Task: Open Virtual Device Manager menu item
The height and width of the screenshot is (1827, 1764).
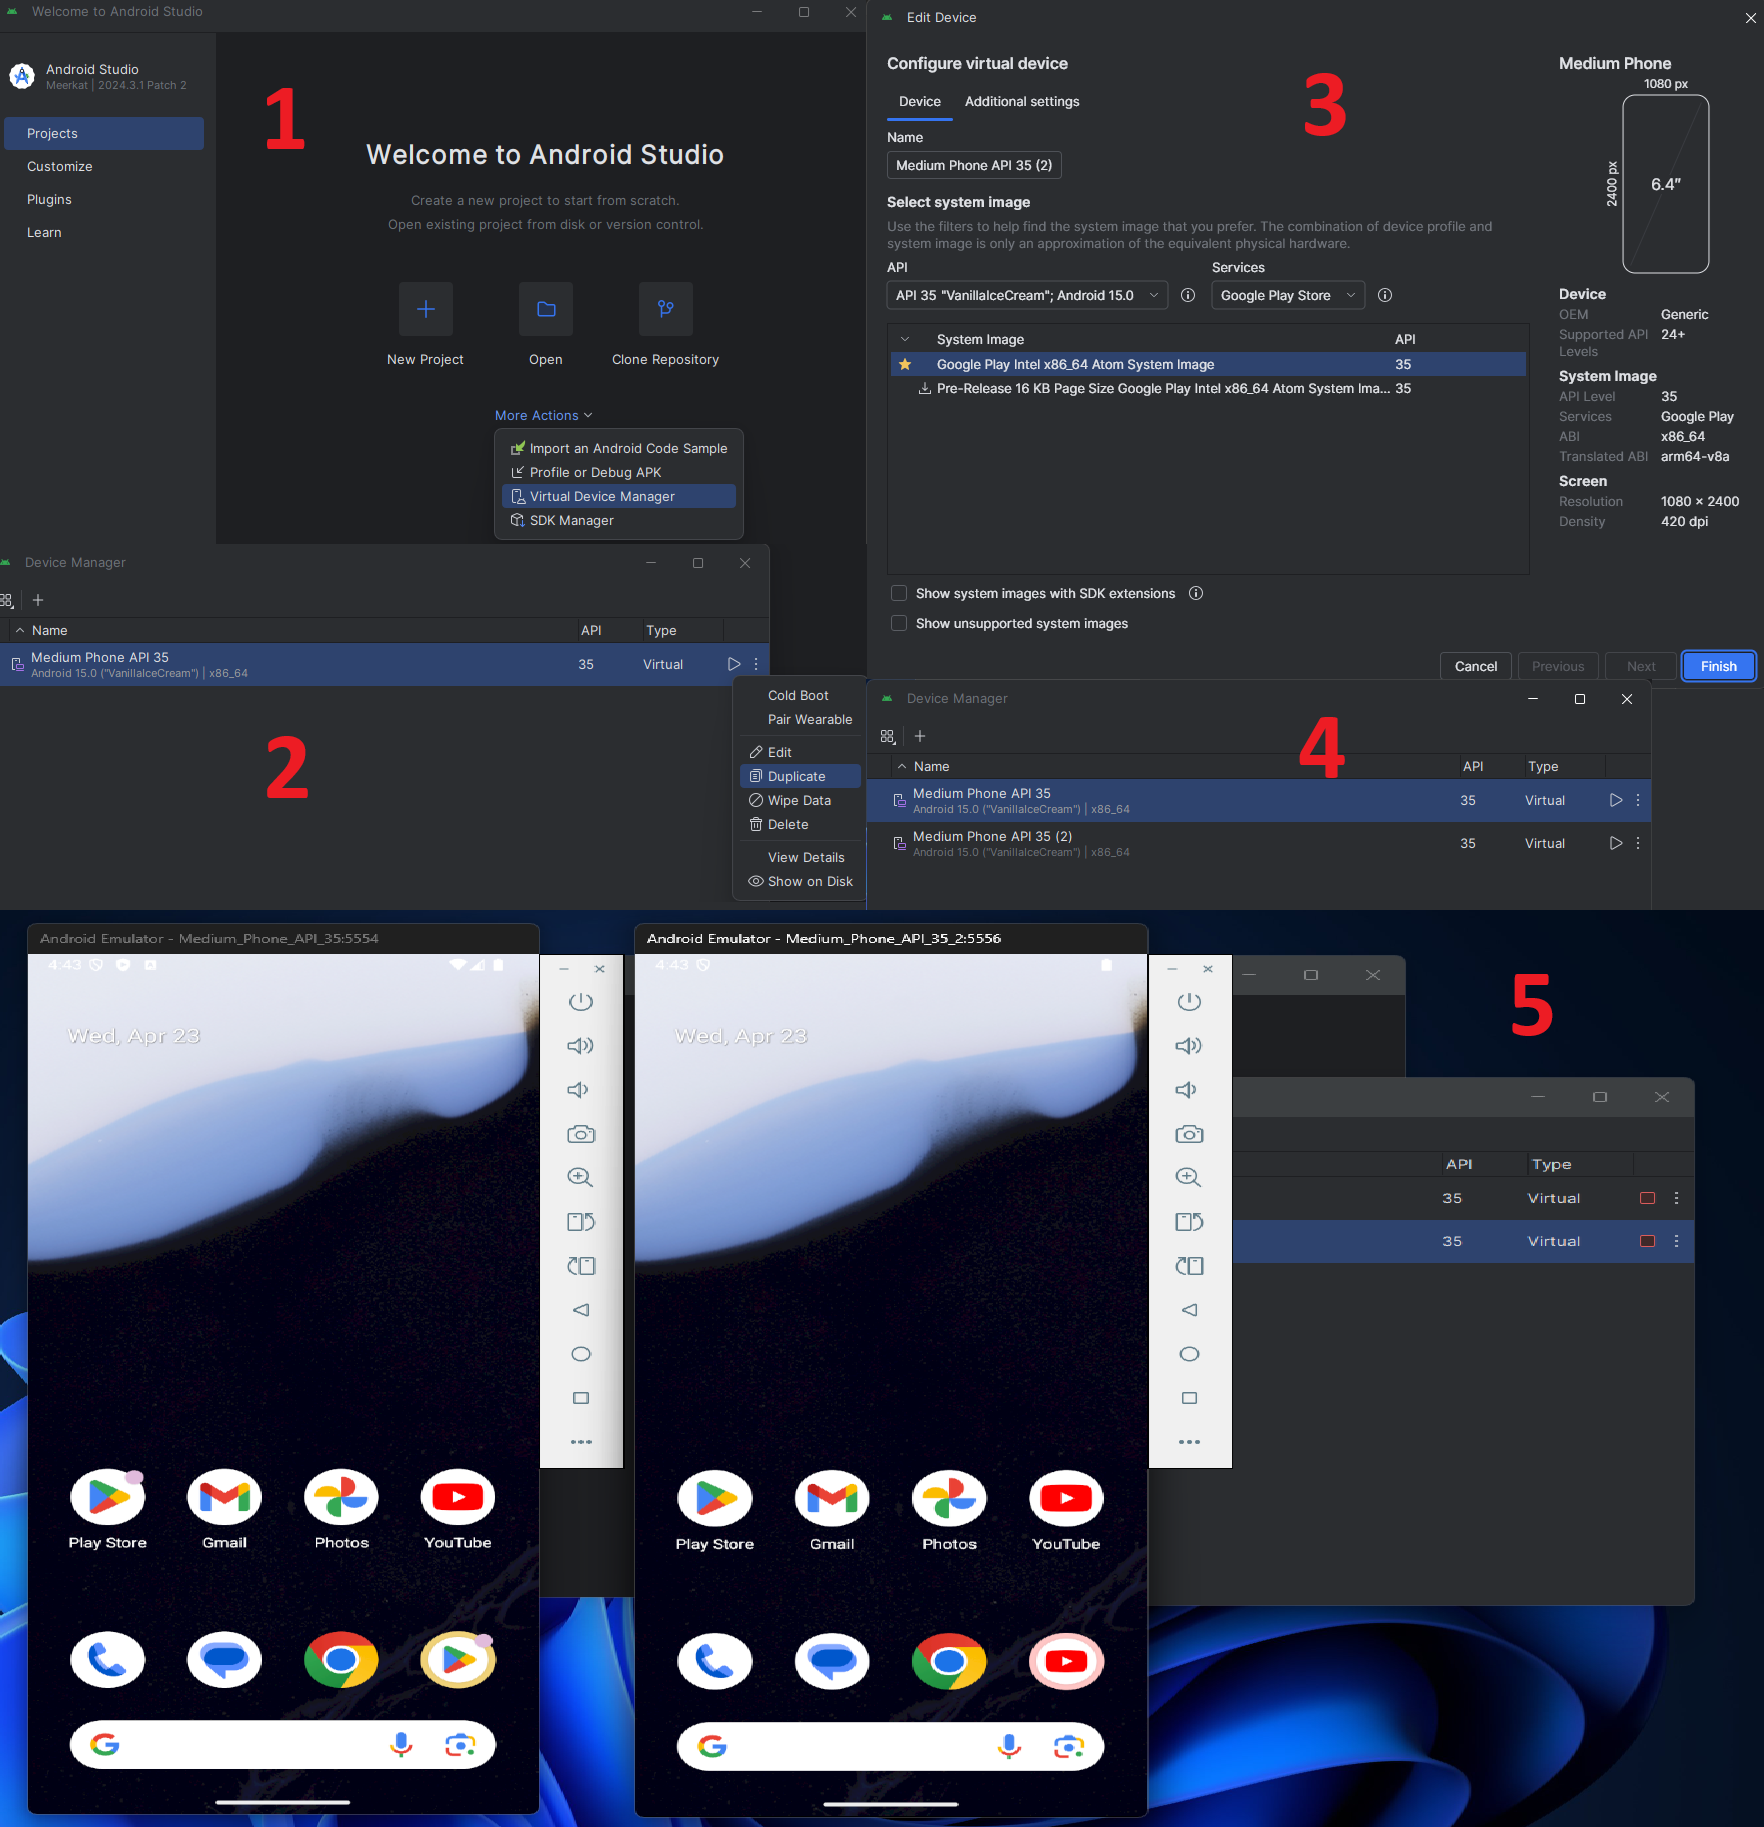Action: [618, 496]
